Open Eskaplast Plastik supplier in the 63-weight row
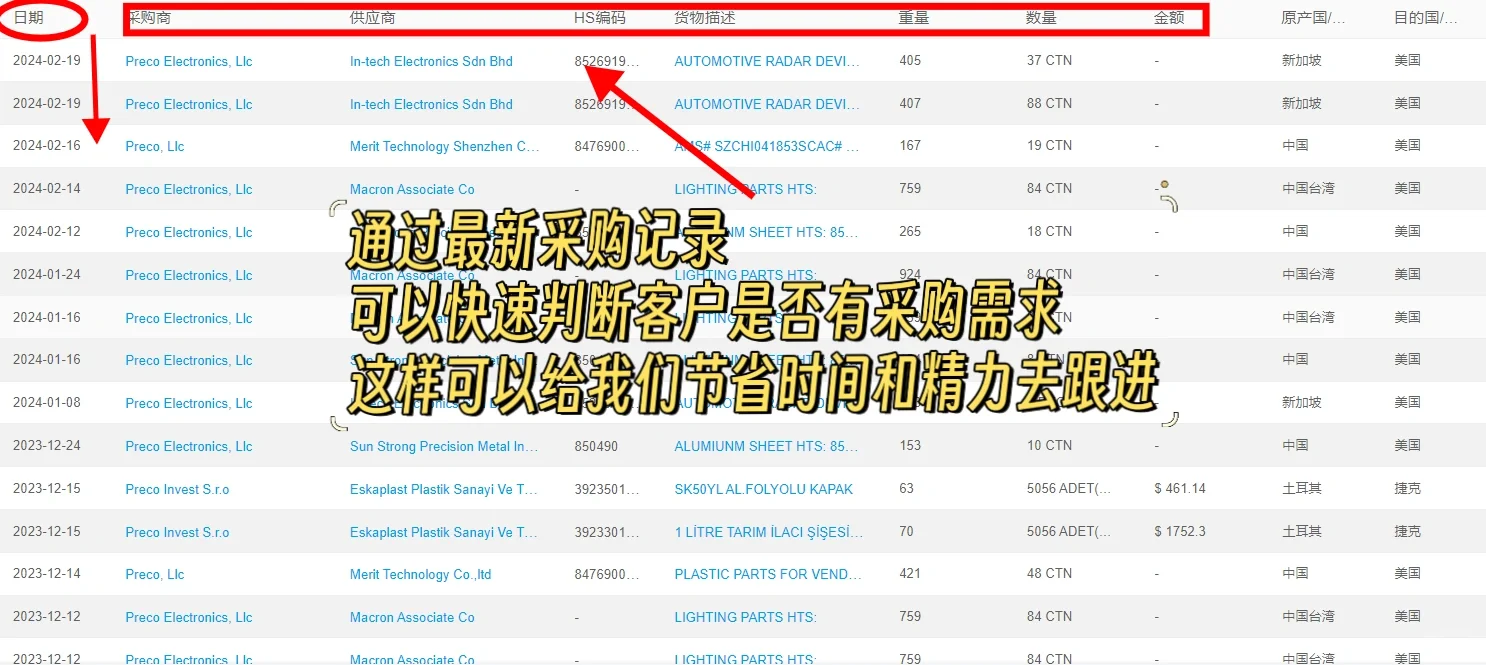 tap(444, 489)
